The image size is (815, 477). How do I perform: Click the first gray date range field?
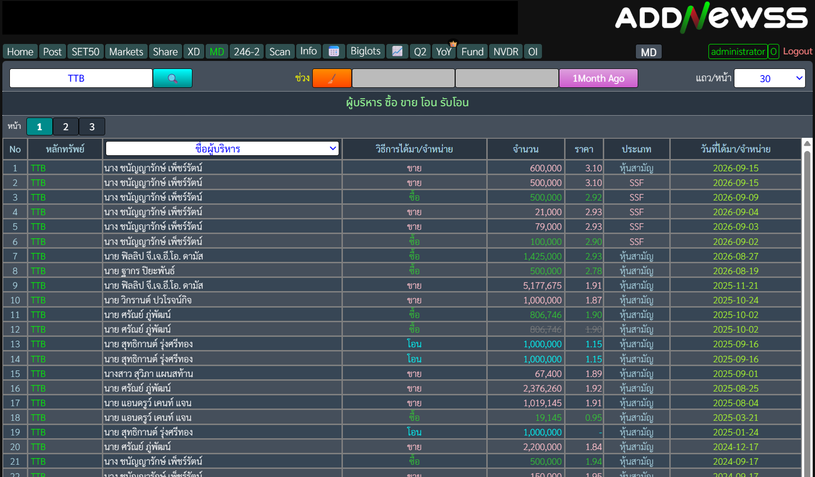403,78
